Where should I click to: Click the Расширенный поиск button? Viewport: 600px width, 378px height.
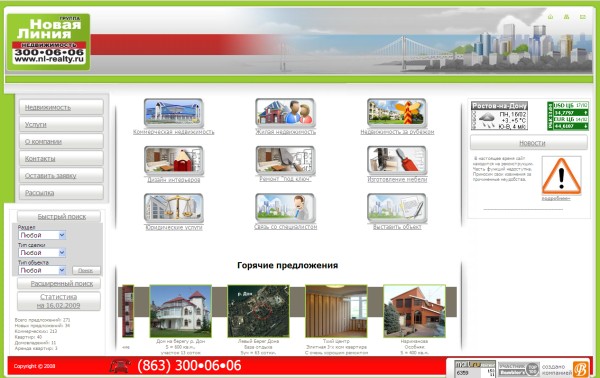coord(59,284)
